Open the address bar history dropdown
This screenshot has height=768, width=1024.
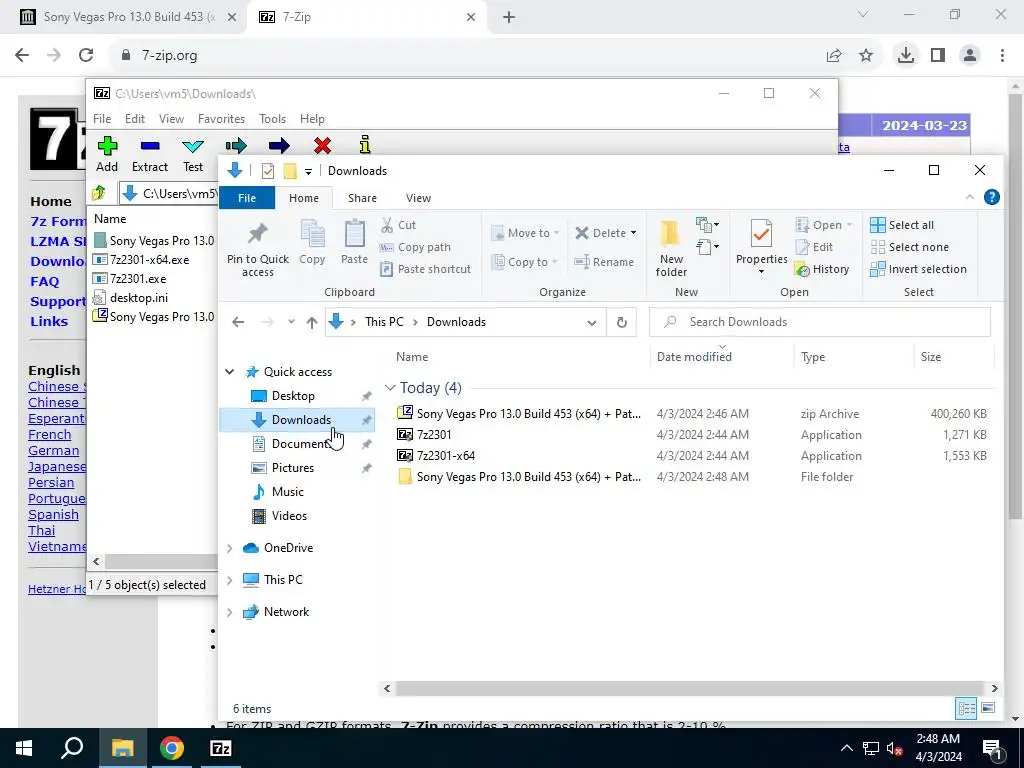[592, 322]
